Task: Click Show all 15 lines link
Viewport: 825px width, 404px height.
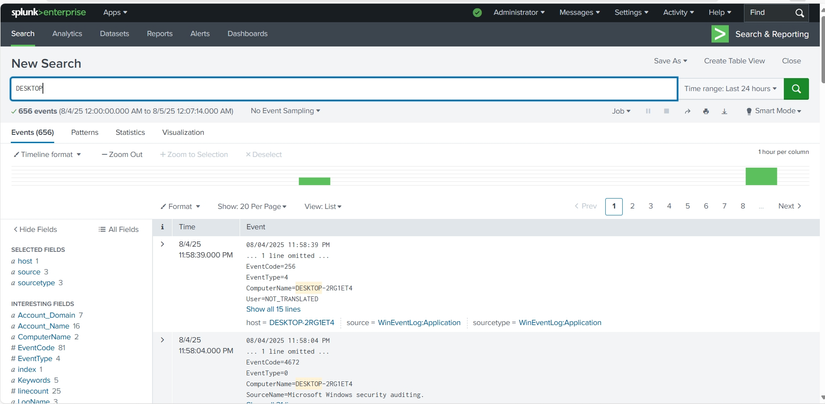Action: point(273,309)
